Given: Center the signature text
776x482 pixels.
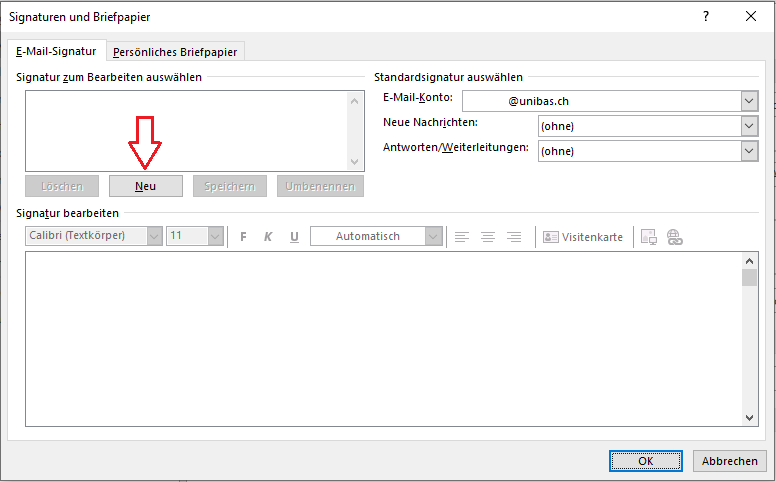Looking at the screenshot, I should coord(488,237).
